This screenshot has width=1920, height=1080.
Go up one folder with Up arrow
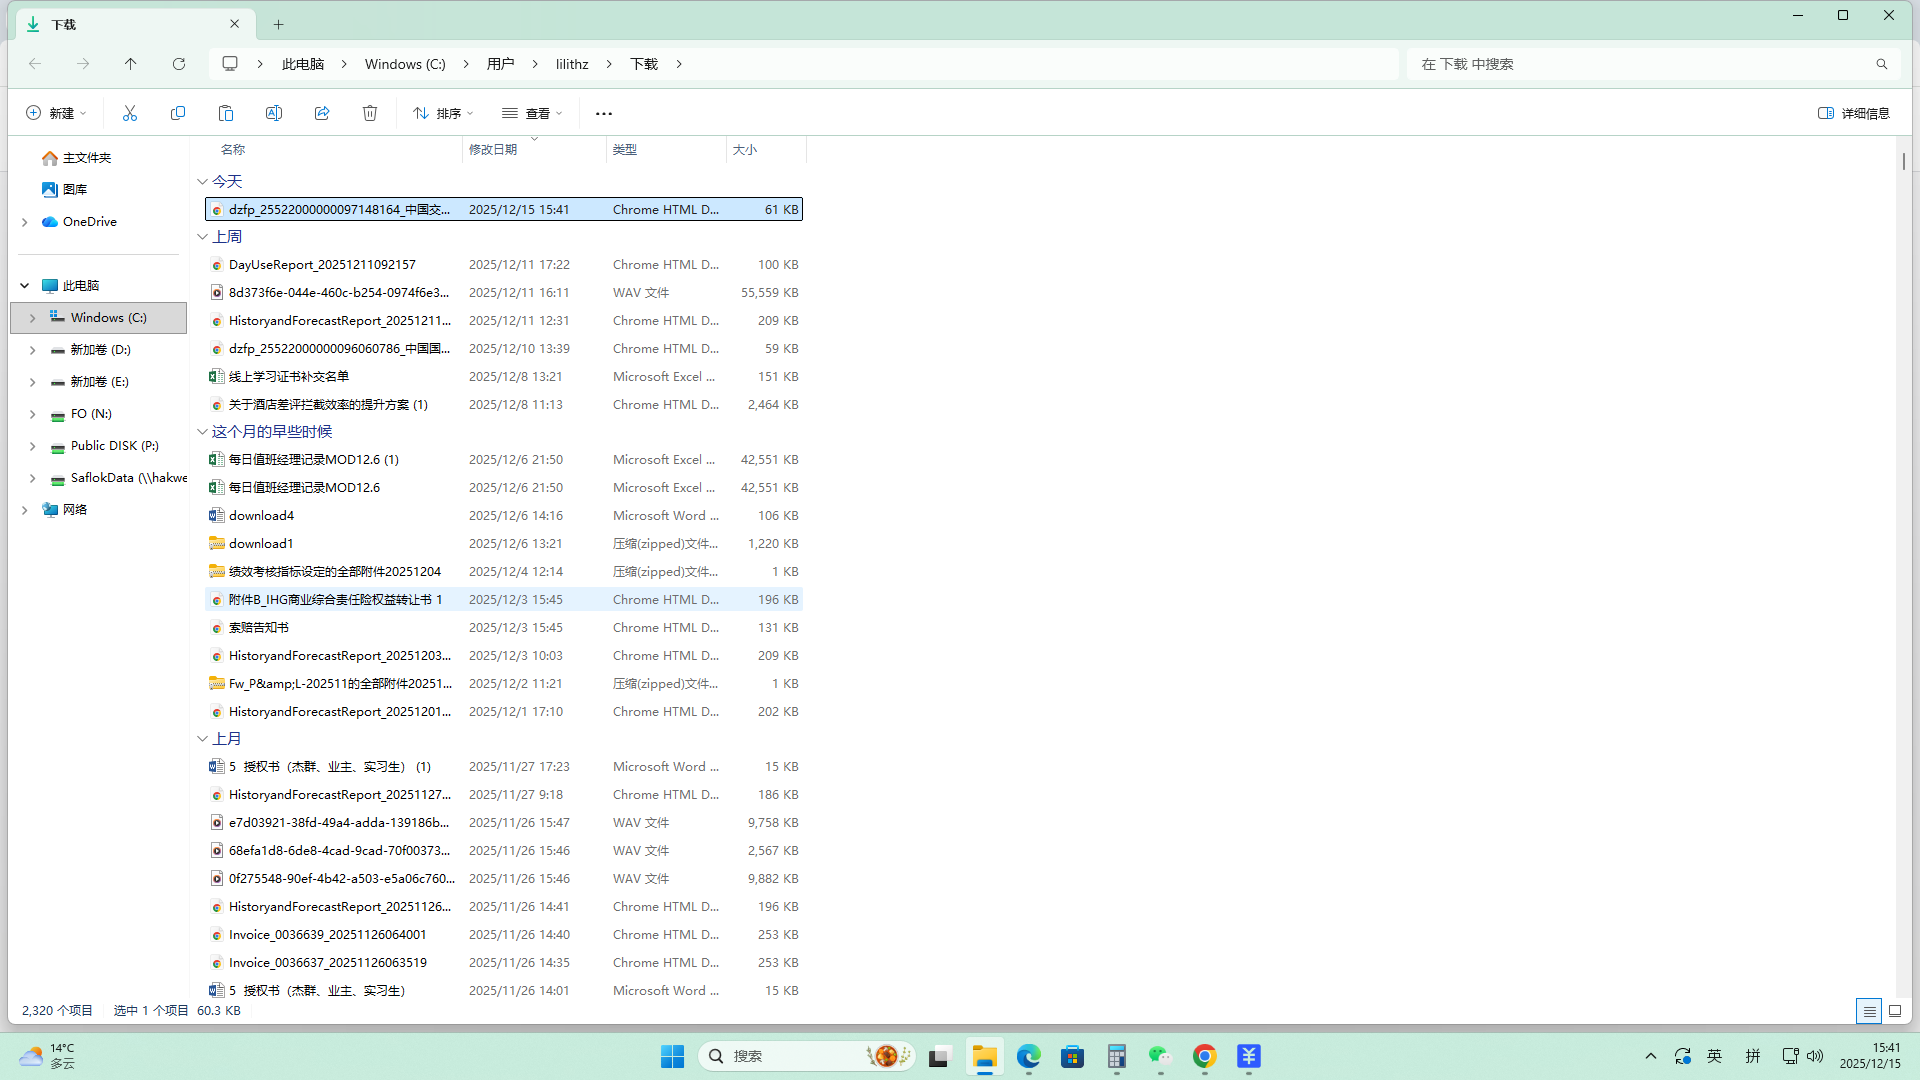click(131, 64)
